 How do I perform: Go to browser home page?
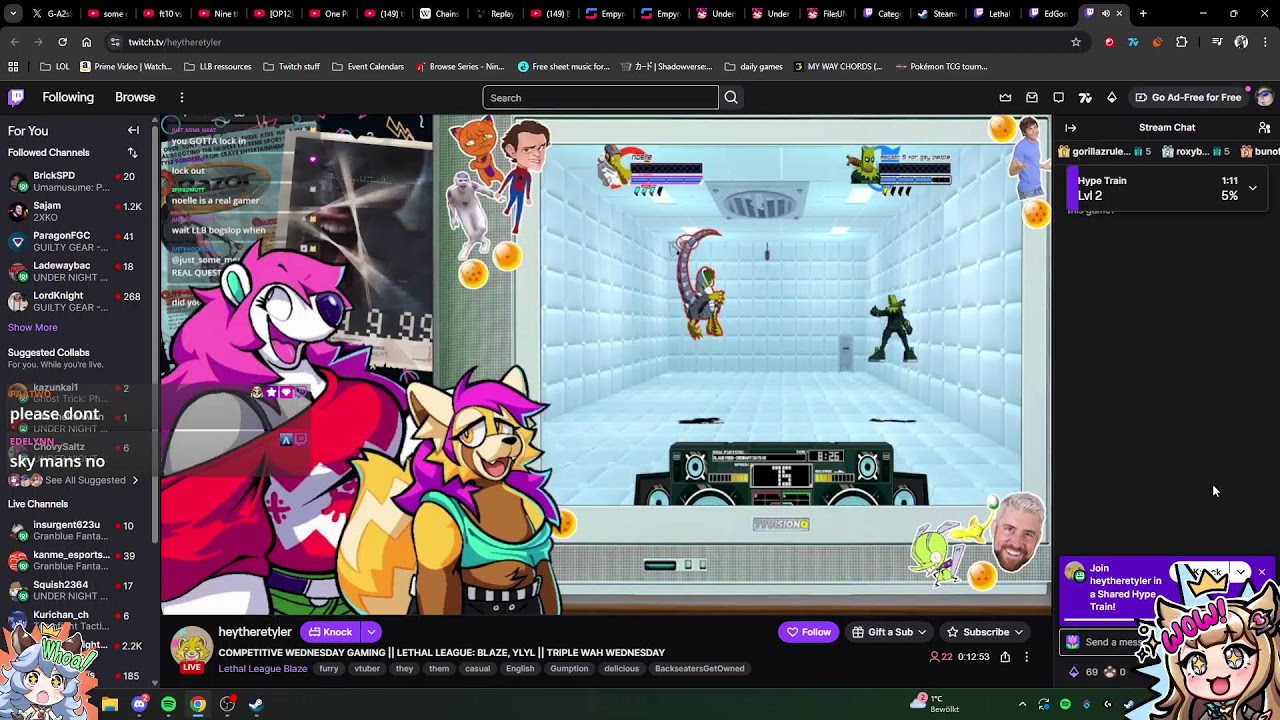click(x=87, y=42)
